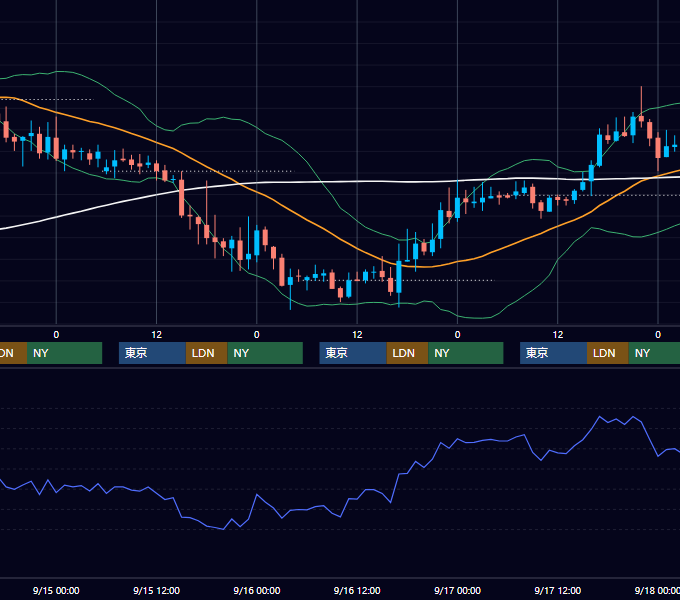680x600 pixels.
Task: Click the 9/16 00:00 date label
Action: [257, 590]
